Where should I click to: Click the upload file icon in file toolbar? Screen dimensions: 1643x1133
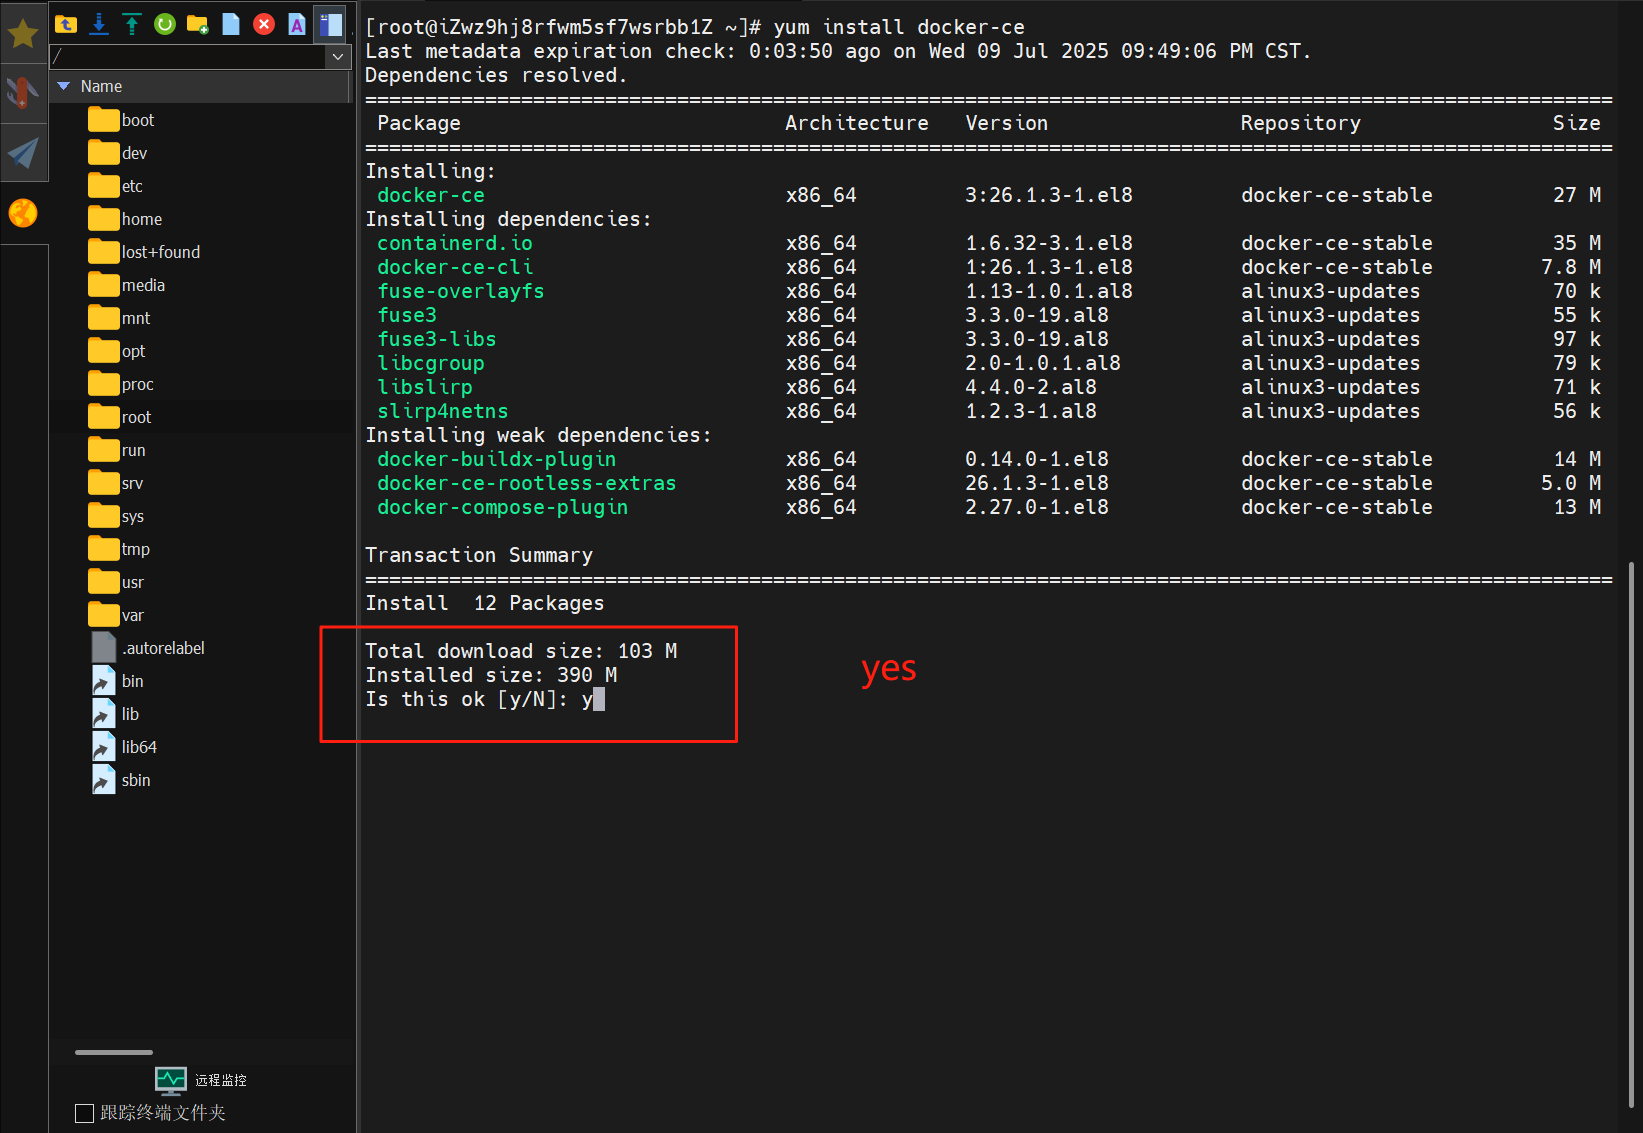coord(131,25)
